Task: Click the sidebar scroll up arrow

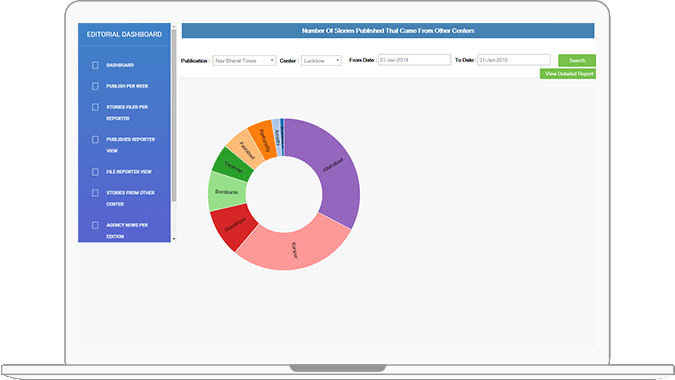Action: (174, 27)
